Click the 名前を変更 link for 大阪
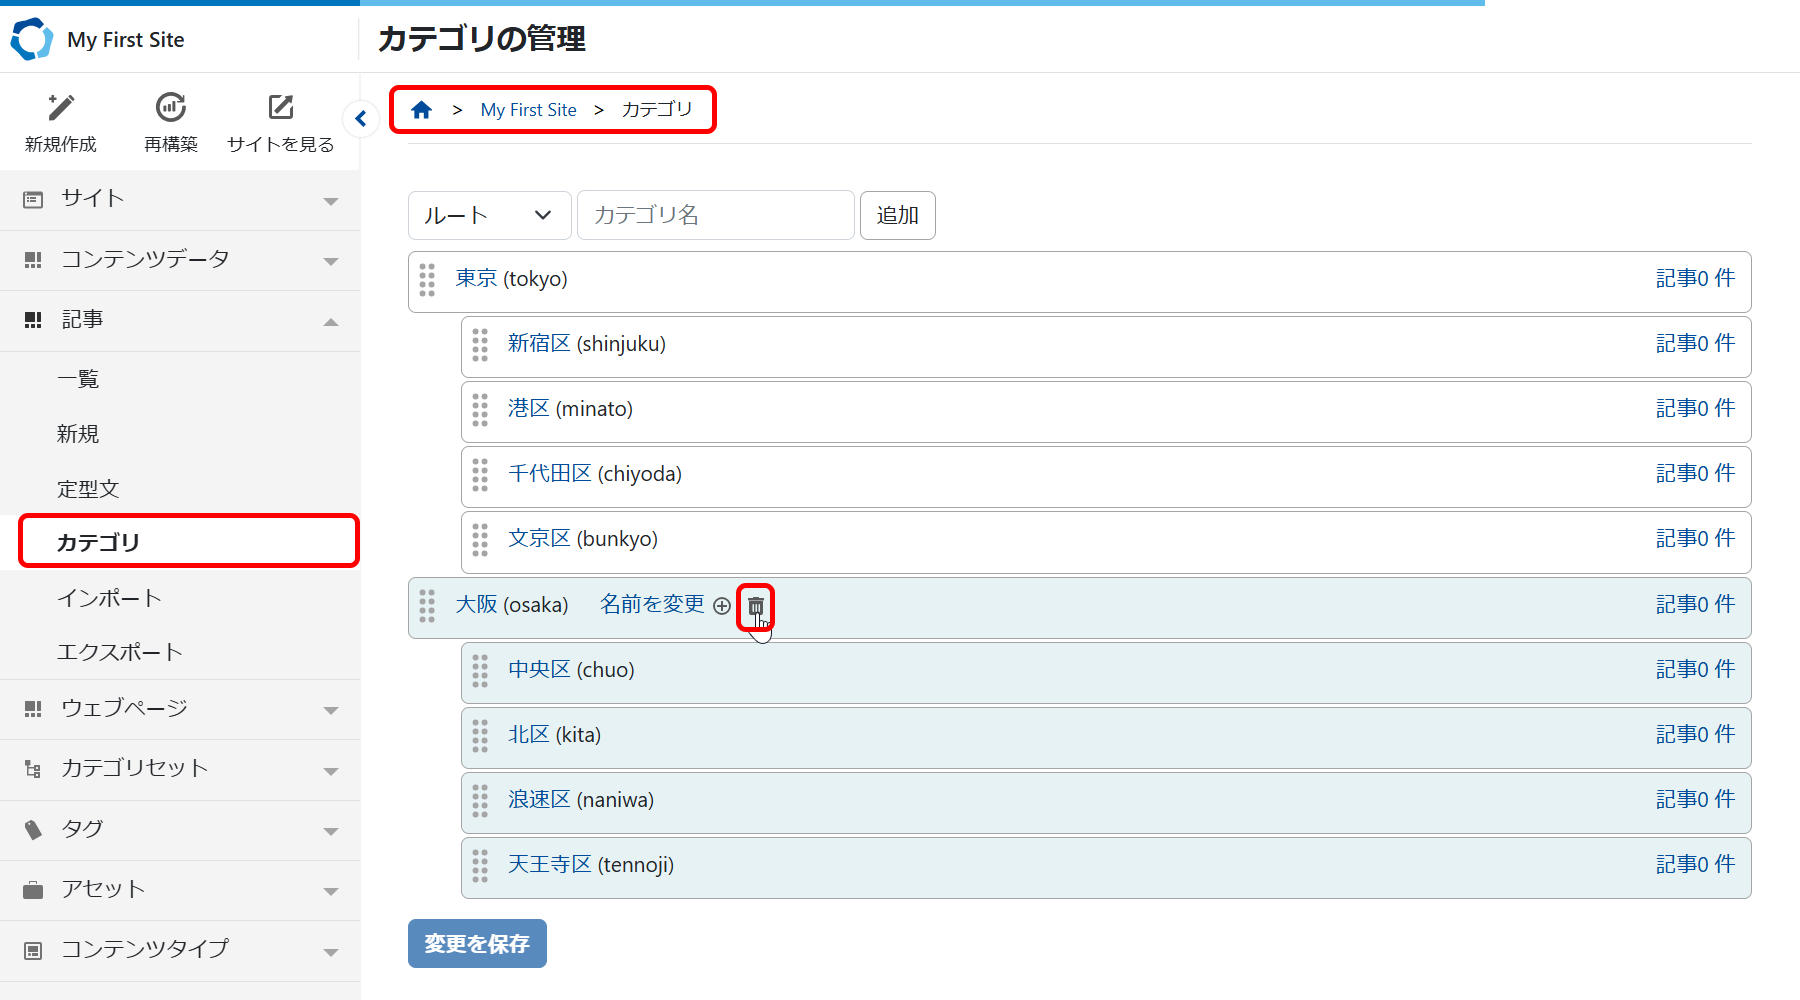This screenshot has height=1000, width=1800. (x=652, y=605)
